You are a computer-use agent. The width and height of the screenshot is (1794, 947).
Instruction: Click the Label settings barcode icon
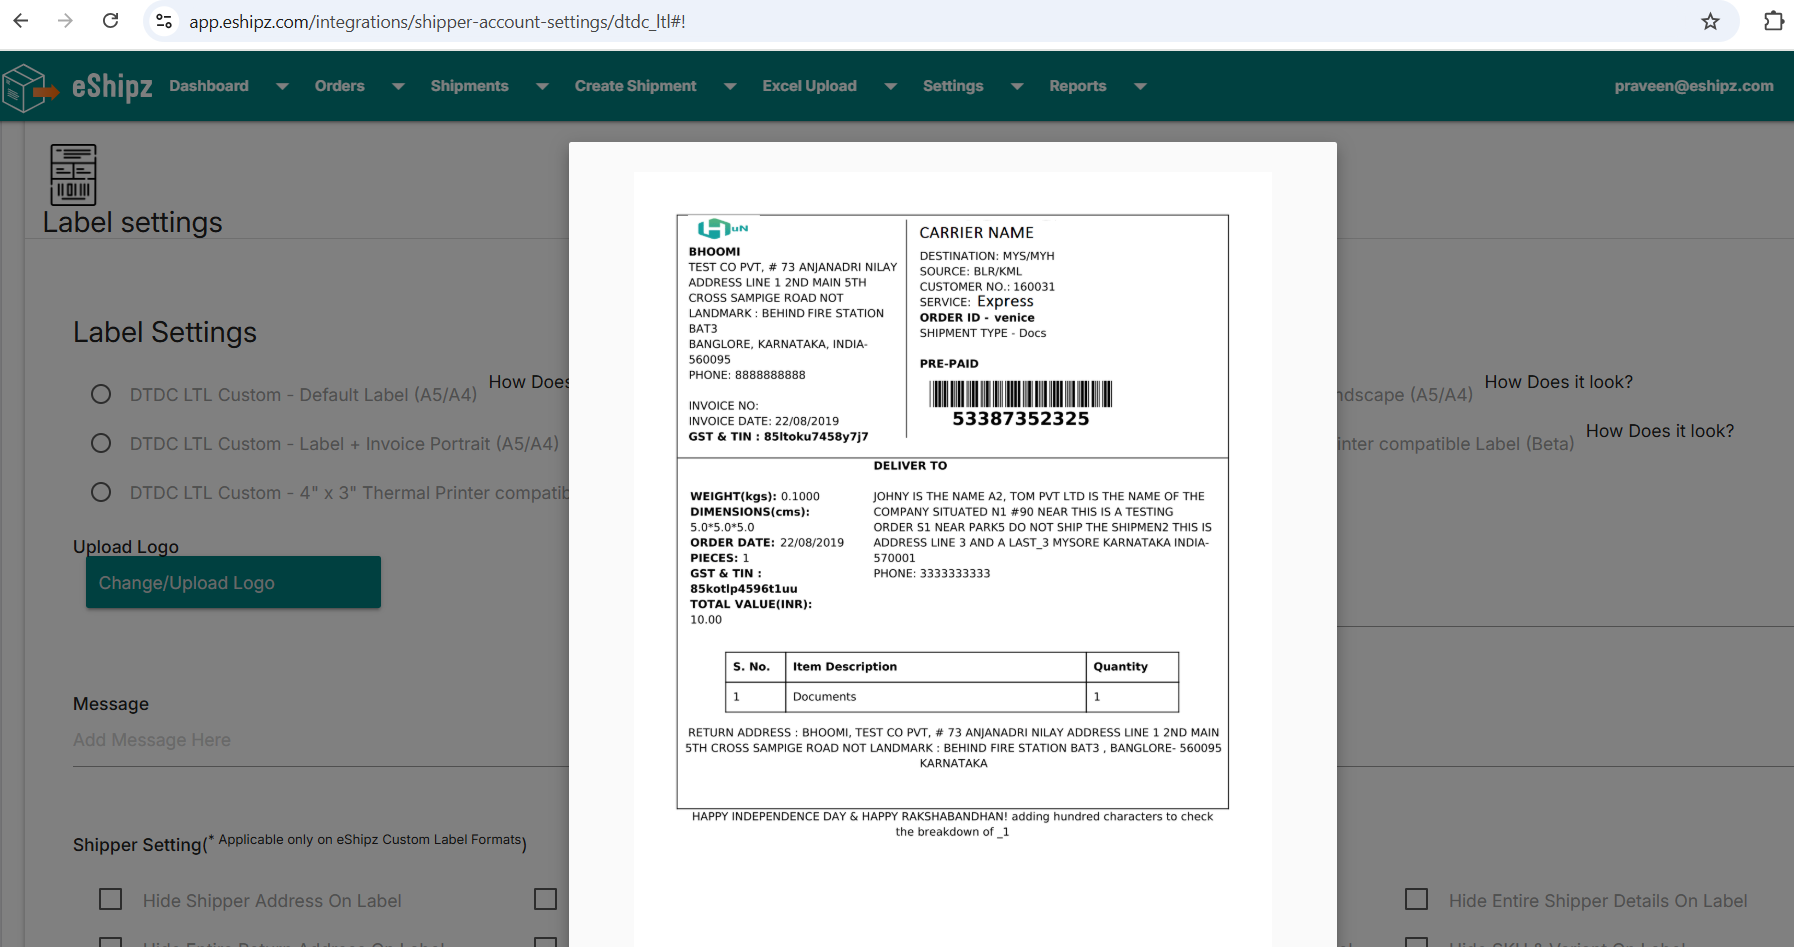tap(73, 174)
